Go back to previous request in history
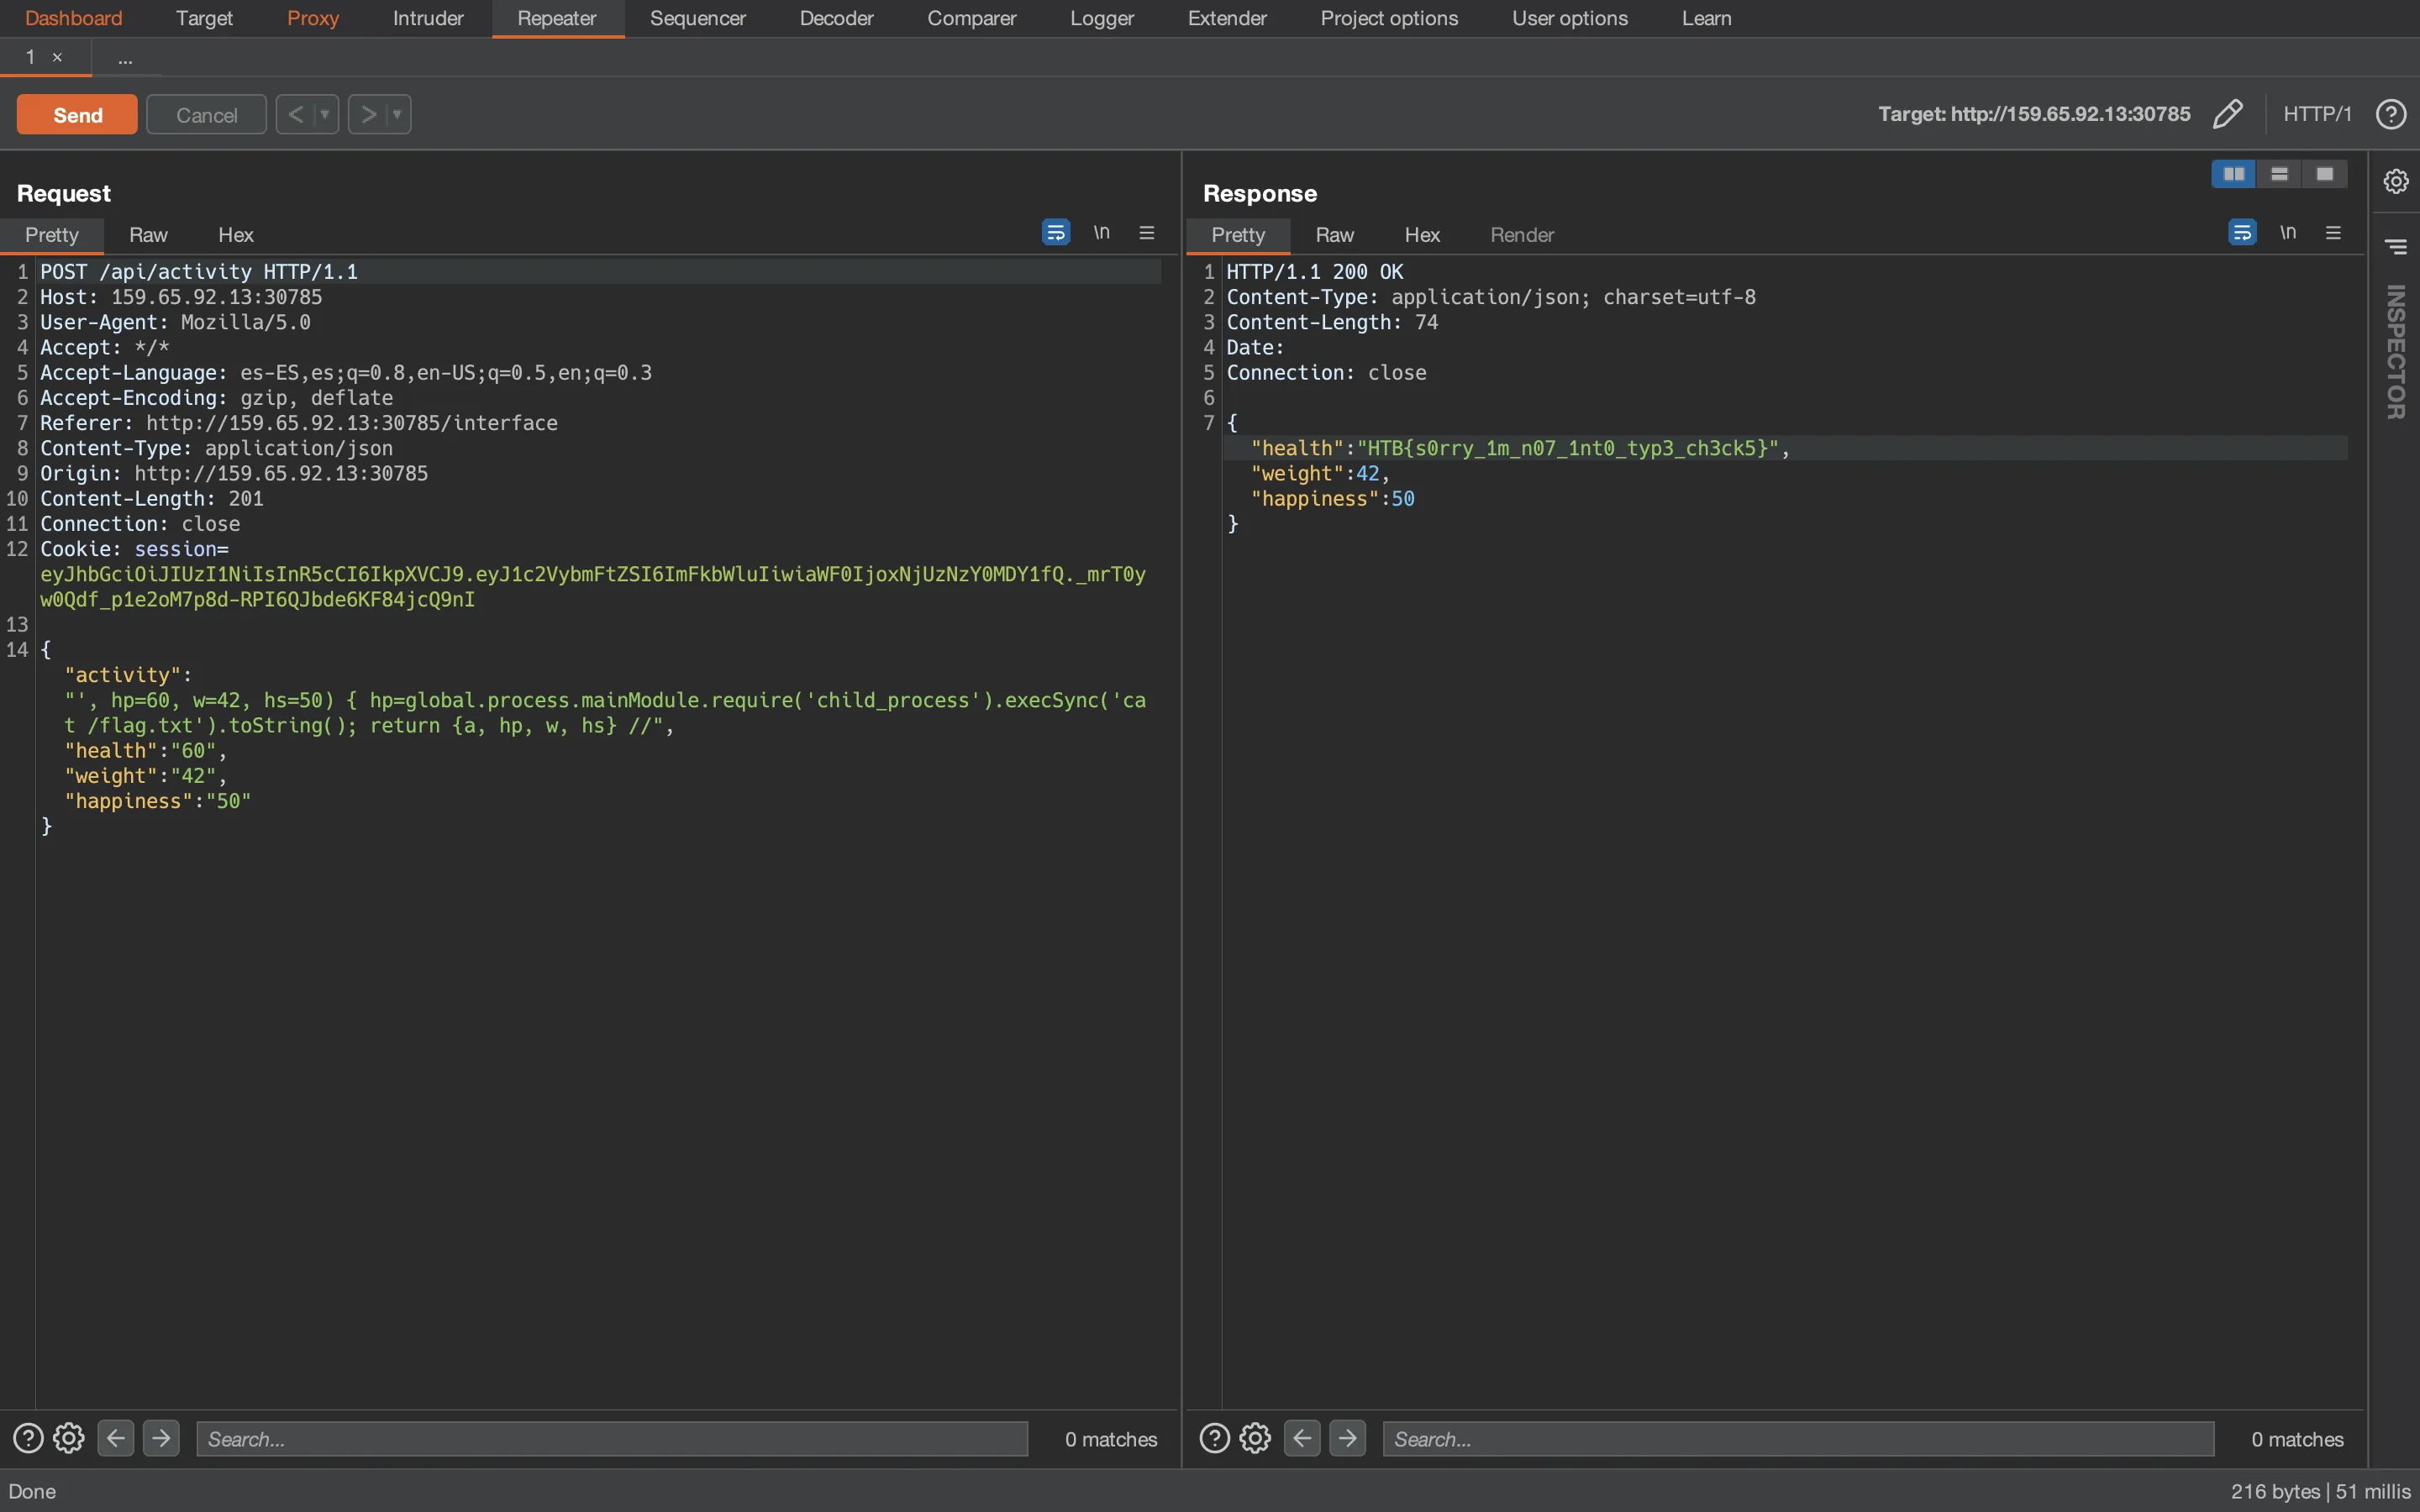 pyautogui.click(x=296, y=114)
